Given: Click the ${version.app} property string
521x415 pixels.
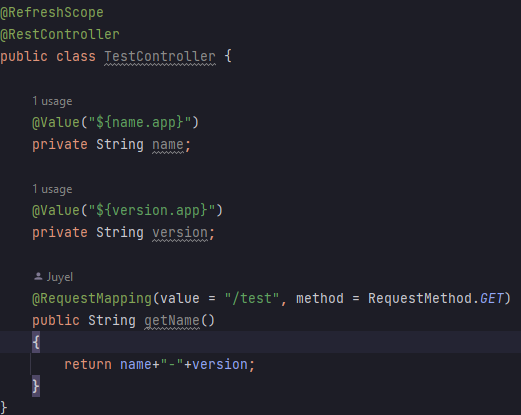Looking at the screenshot, I should (152, 210).
